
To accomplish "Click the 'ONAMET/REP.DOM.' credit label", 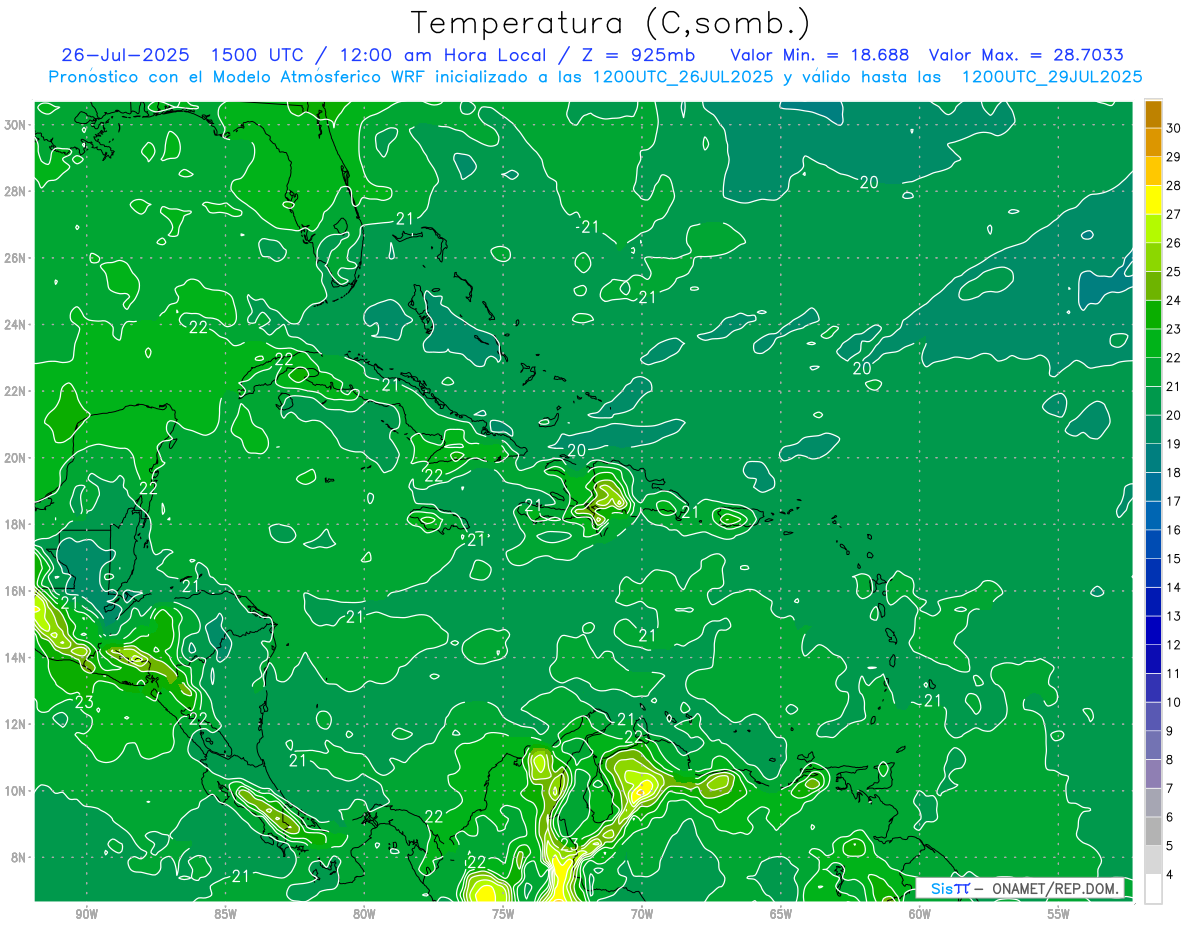I will pos(1053,888).
